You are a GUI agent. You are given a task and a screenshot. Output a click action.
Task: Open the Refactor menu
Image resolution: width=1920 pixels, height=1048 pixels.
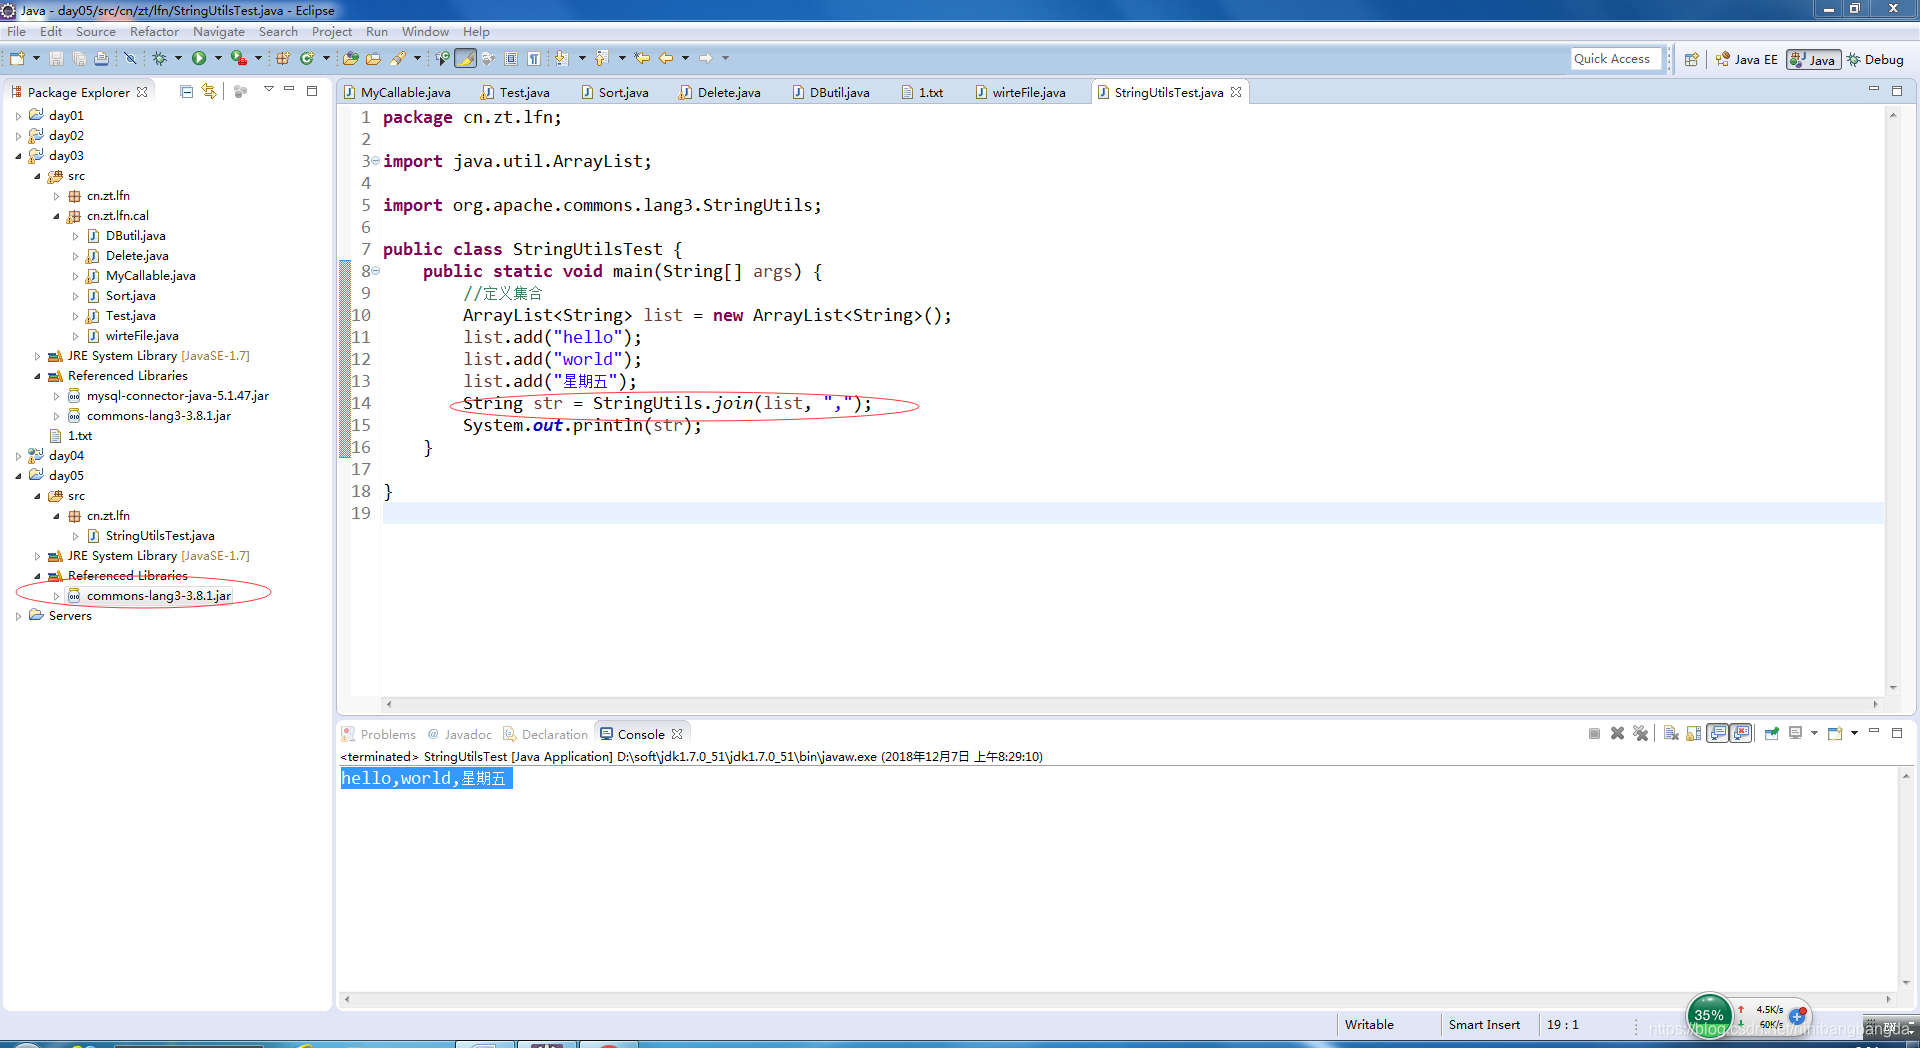click(x=154, y=31)
